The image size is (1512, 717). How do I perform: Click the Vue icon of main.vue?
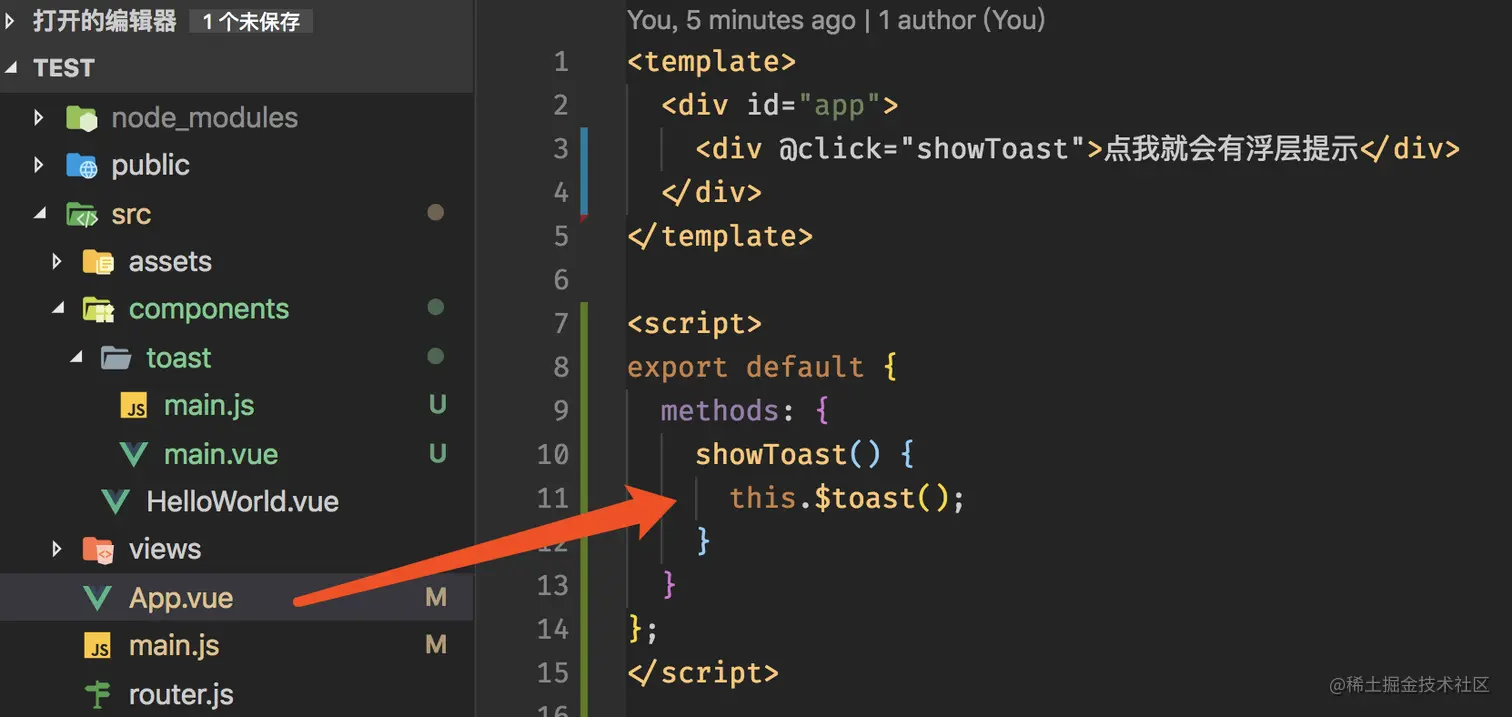tap(134, 454)
